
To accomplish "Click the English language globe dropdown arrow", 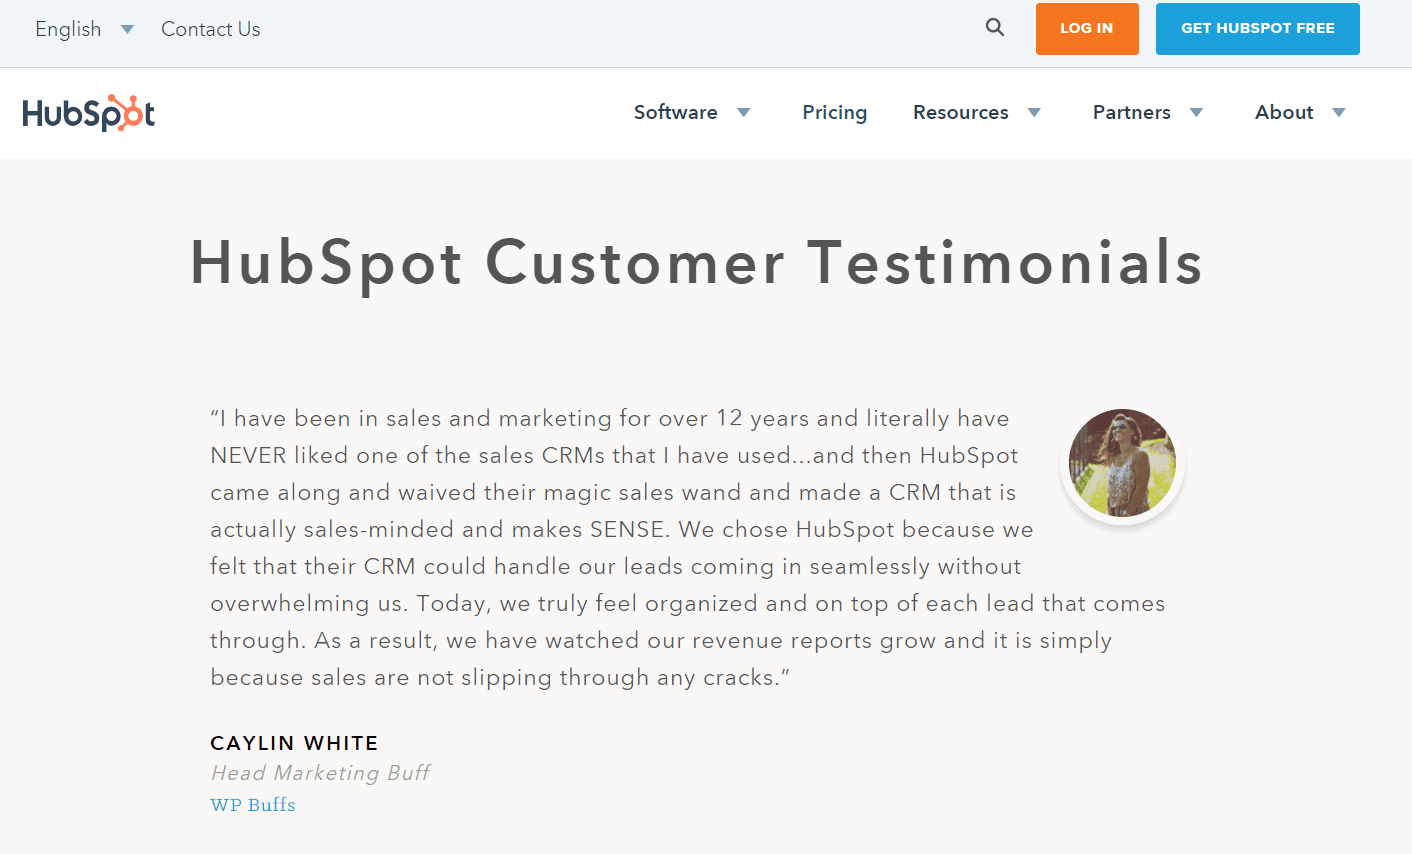I will click(x=127, y=29).
